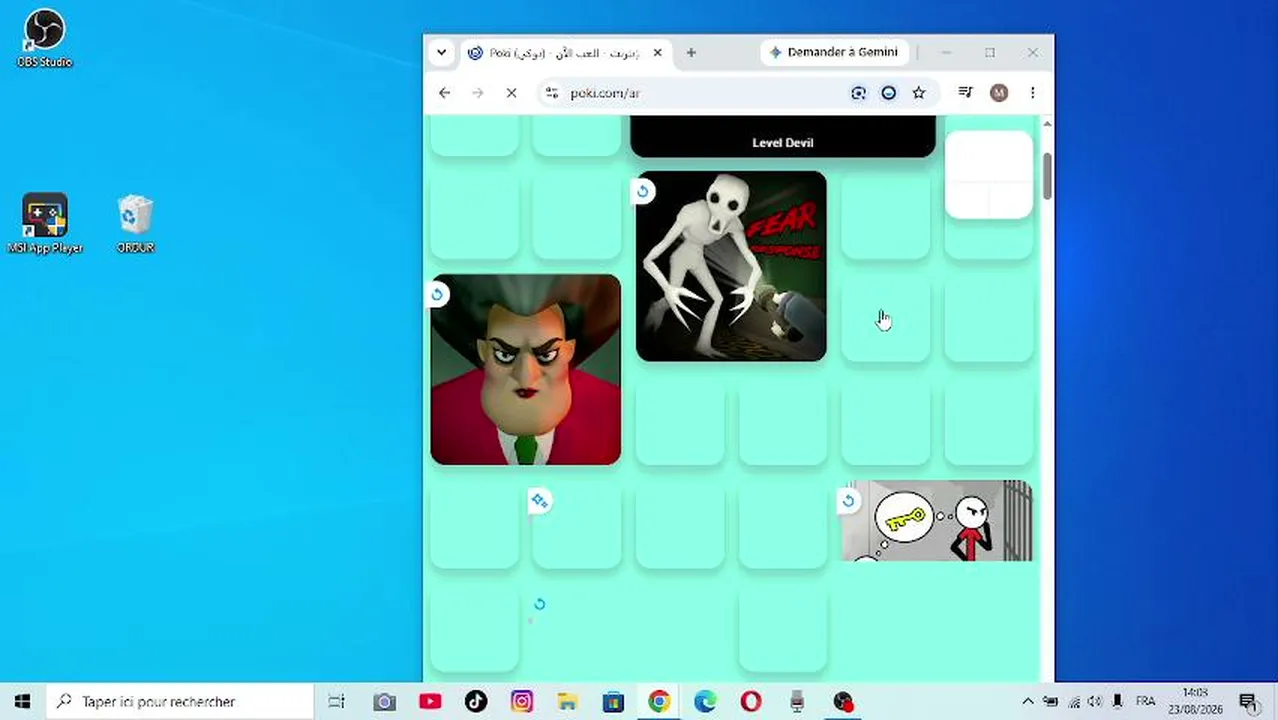1278x720 pixels.
Task: Click refresh badge on Fear Response tile
Action: (643, 191)
